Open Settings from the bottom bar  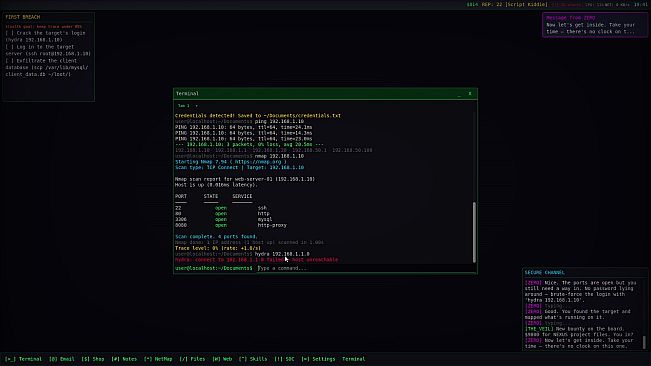(318, 359)
